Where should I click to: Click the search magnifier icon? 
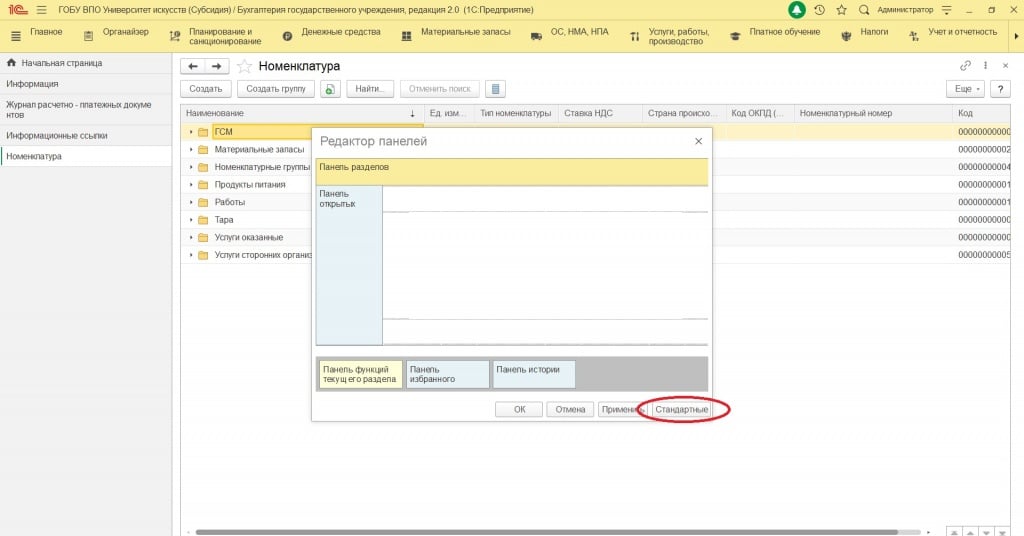pyautogui.click(x=864, y=10)
